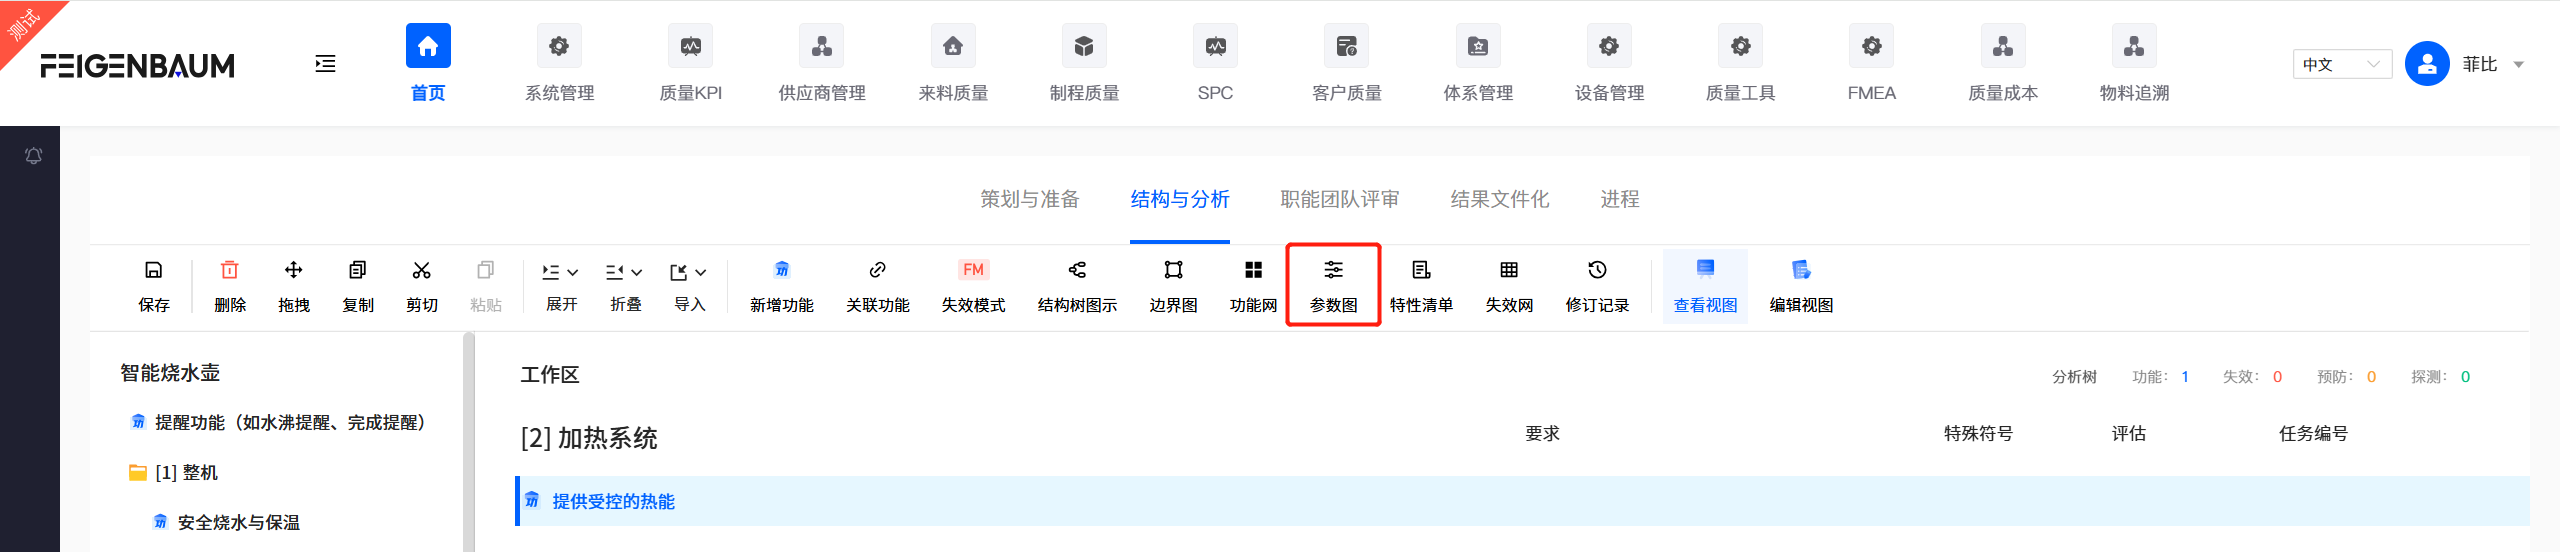This screenshot has width=2560, height=552.
Task: Open 结构树图示 structure tree diagram
Action: (x=1077, y=286)
